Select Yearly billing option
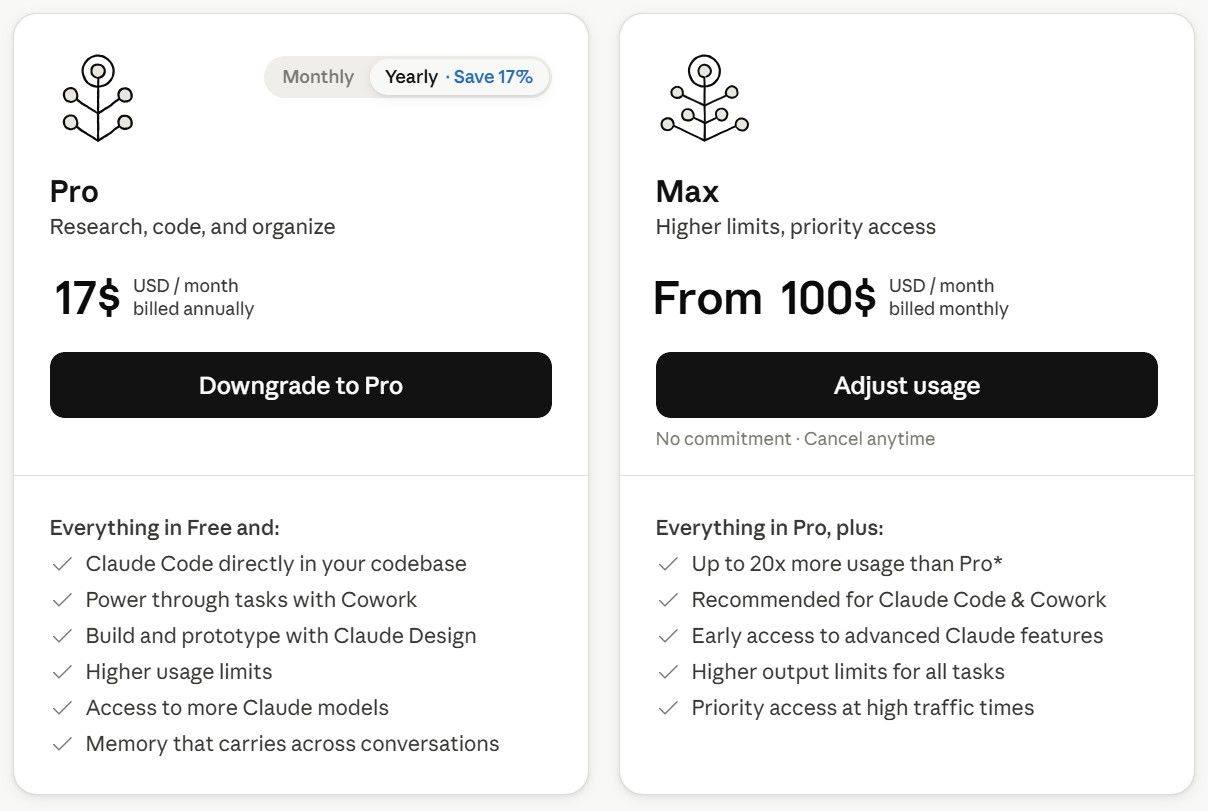Image resolution: width=1208 pixels, height=811 pixels. [411, 77]
